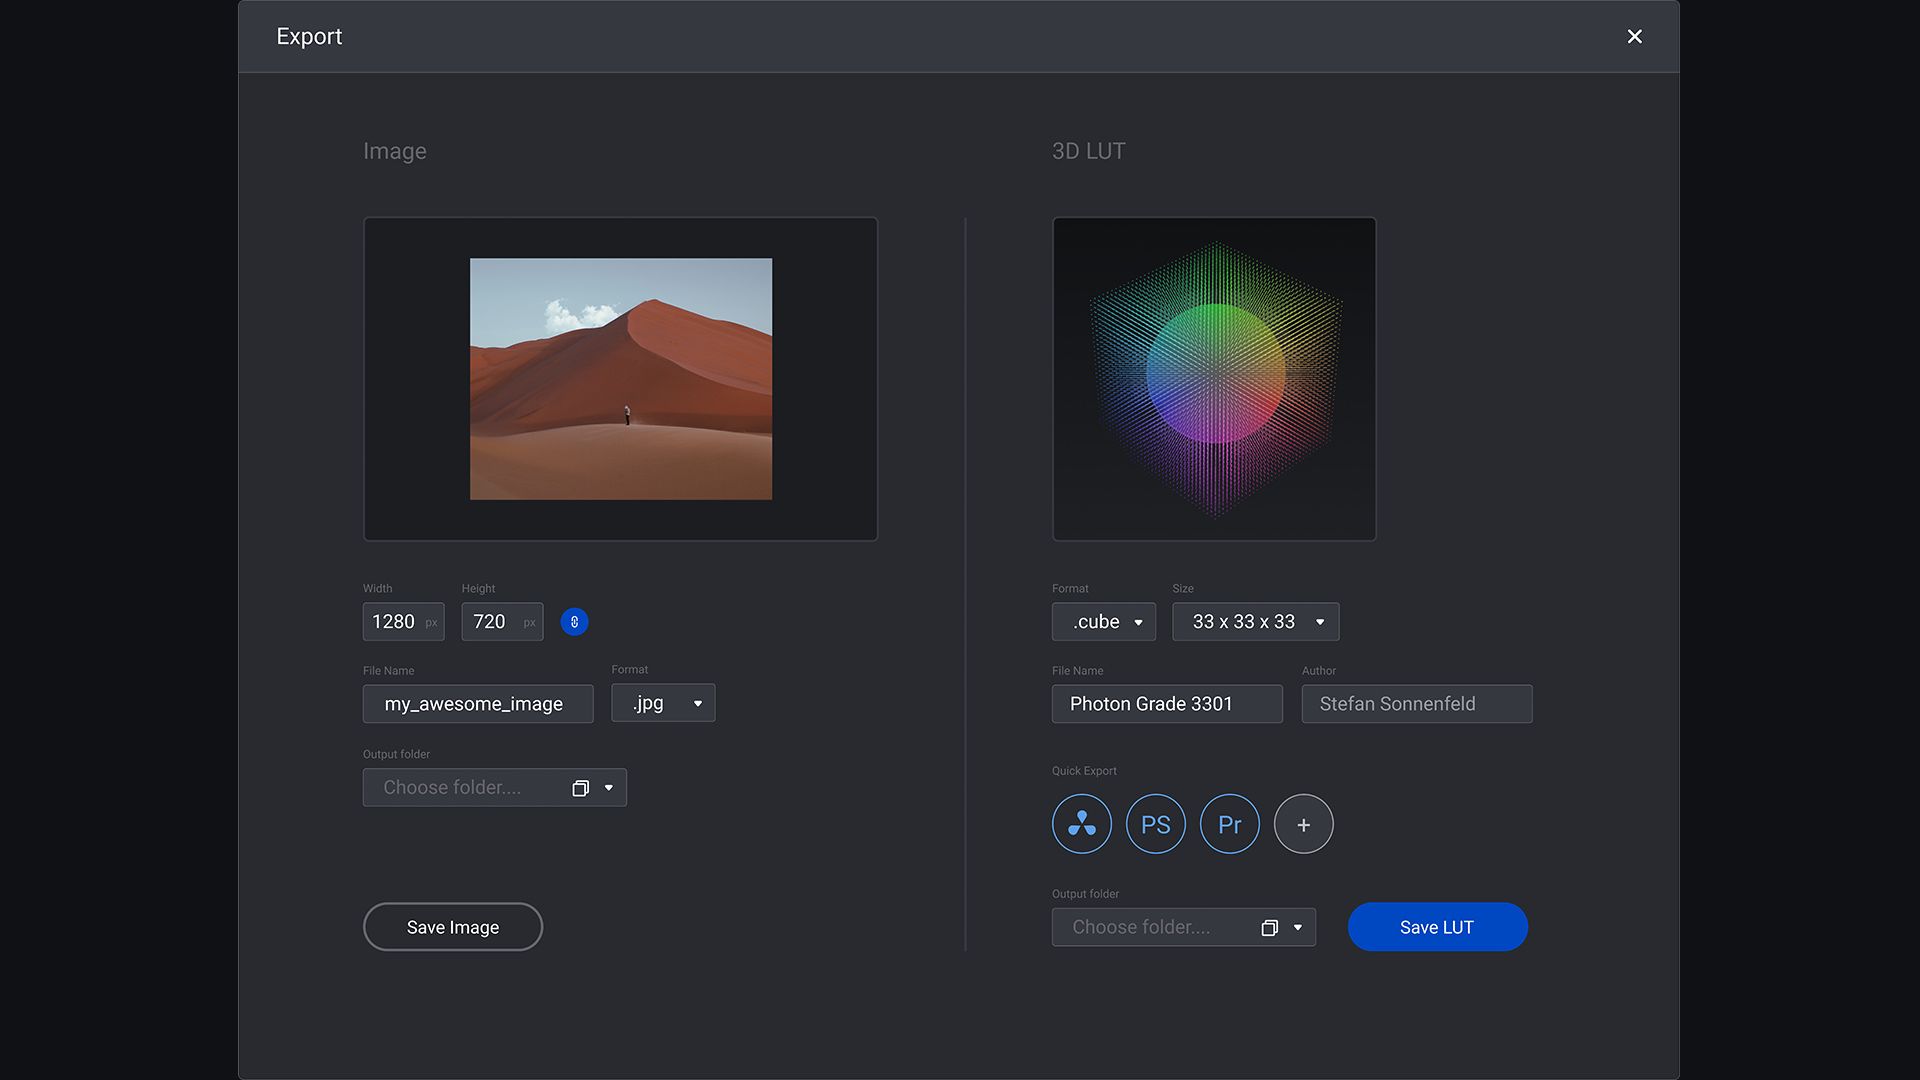Image resolution: width=1920 pixels, height=1080 pixels.
Task: Click the Photoshop PS quick export icon
Action: [1155, 824]
